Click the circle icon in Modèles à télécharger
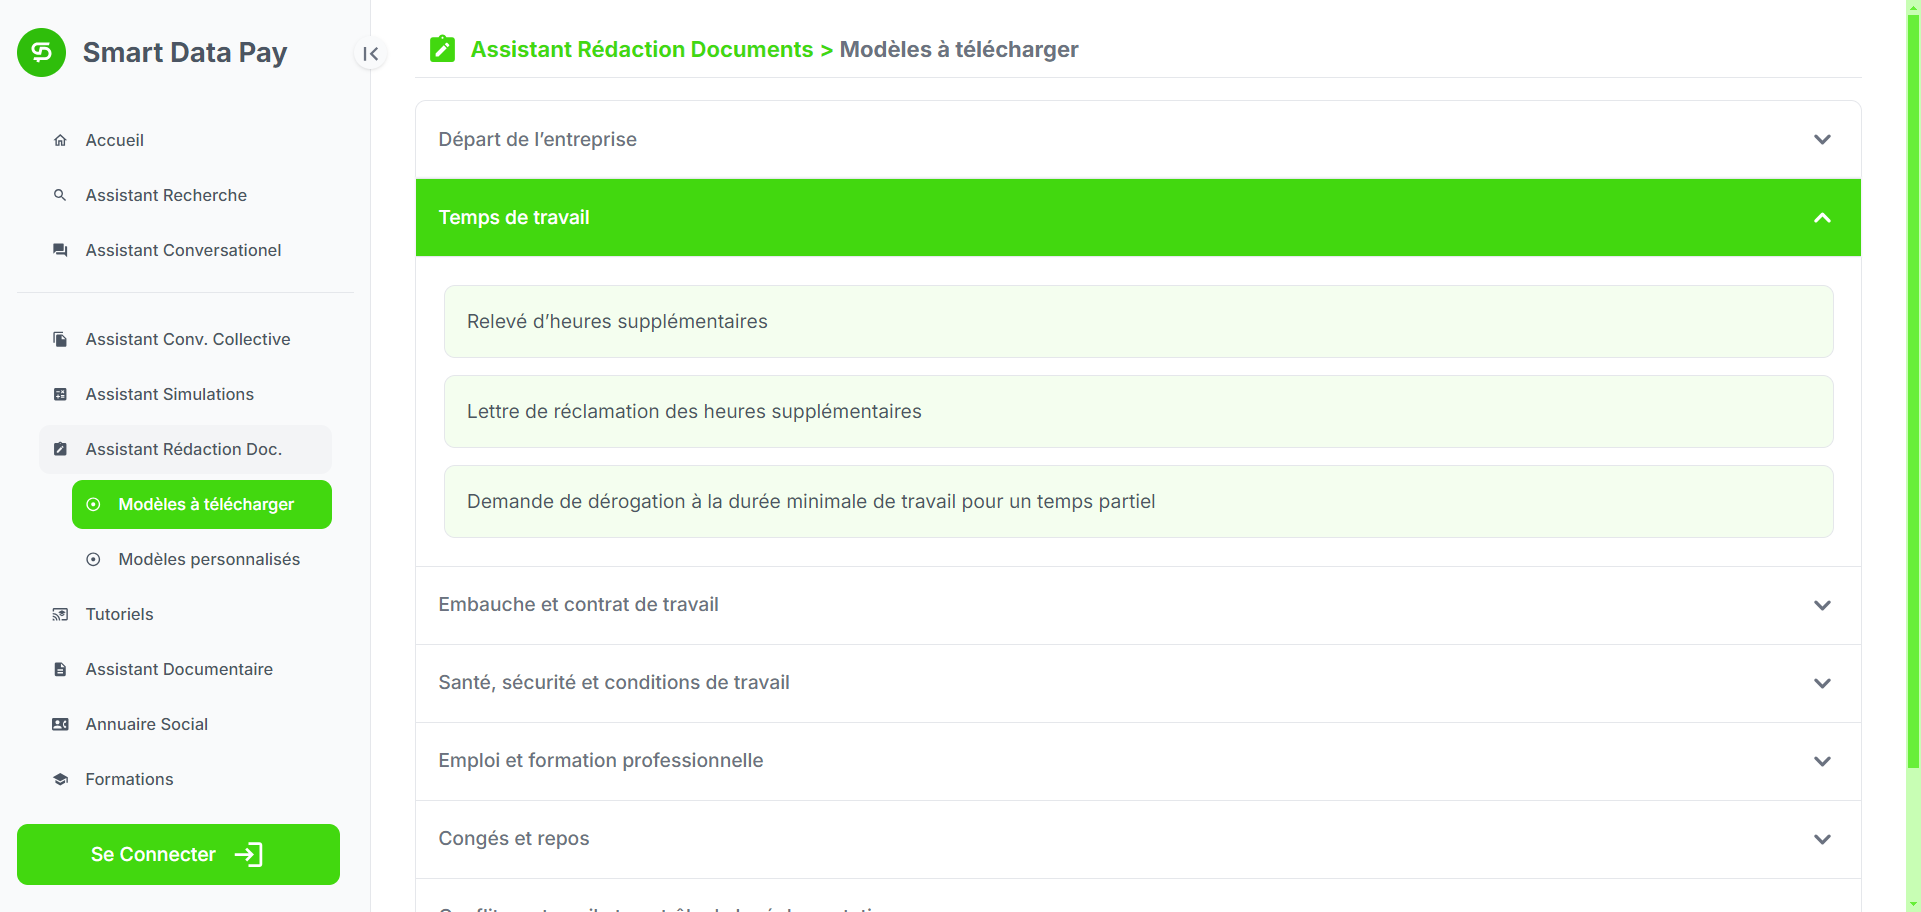 [93, 504]
